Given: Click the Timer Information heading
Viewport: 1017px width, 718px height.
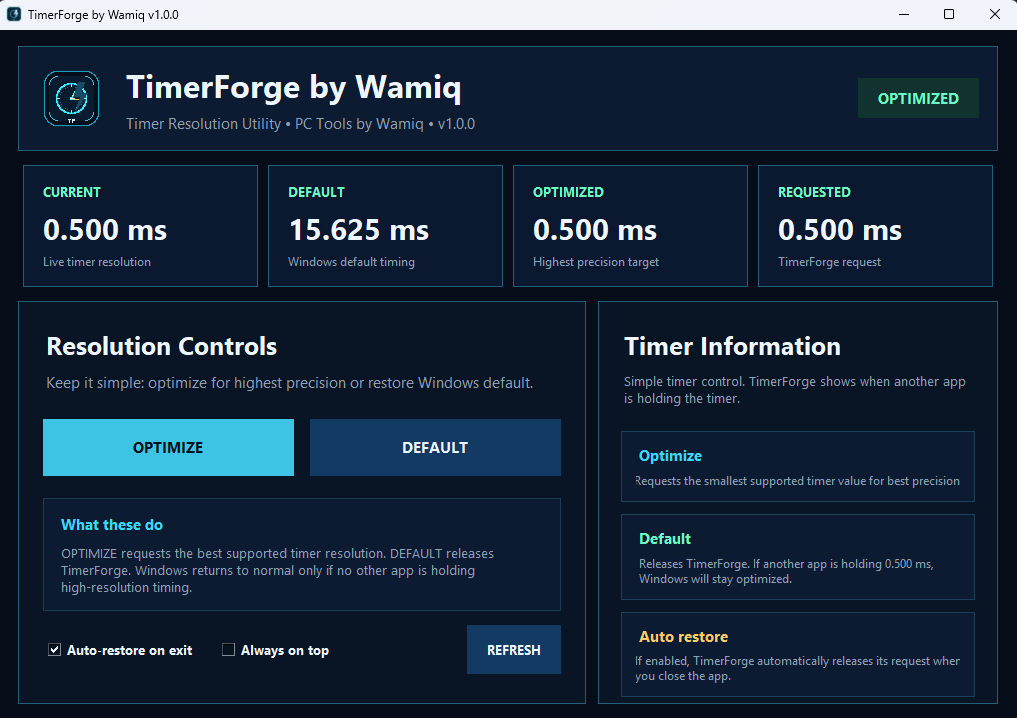Looking at the screenshot, I should click(732, 346).
